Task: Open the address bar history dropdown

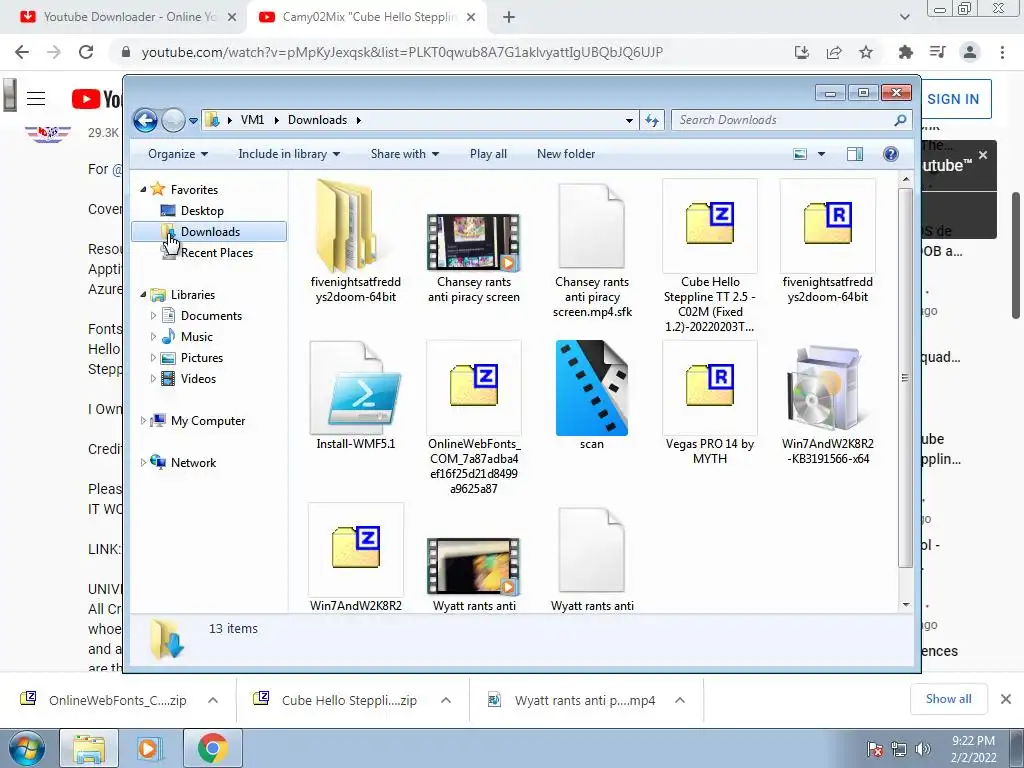Action: pos(629,120)
